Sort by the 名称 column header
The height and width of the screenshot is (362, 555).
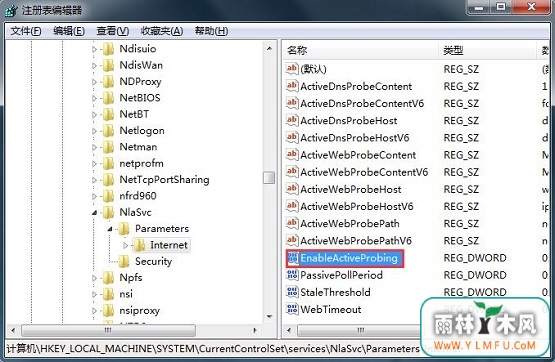coord(361,51)
